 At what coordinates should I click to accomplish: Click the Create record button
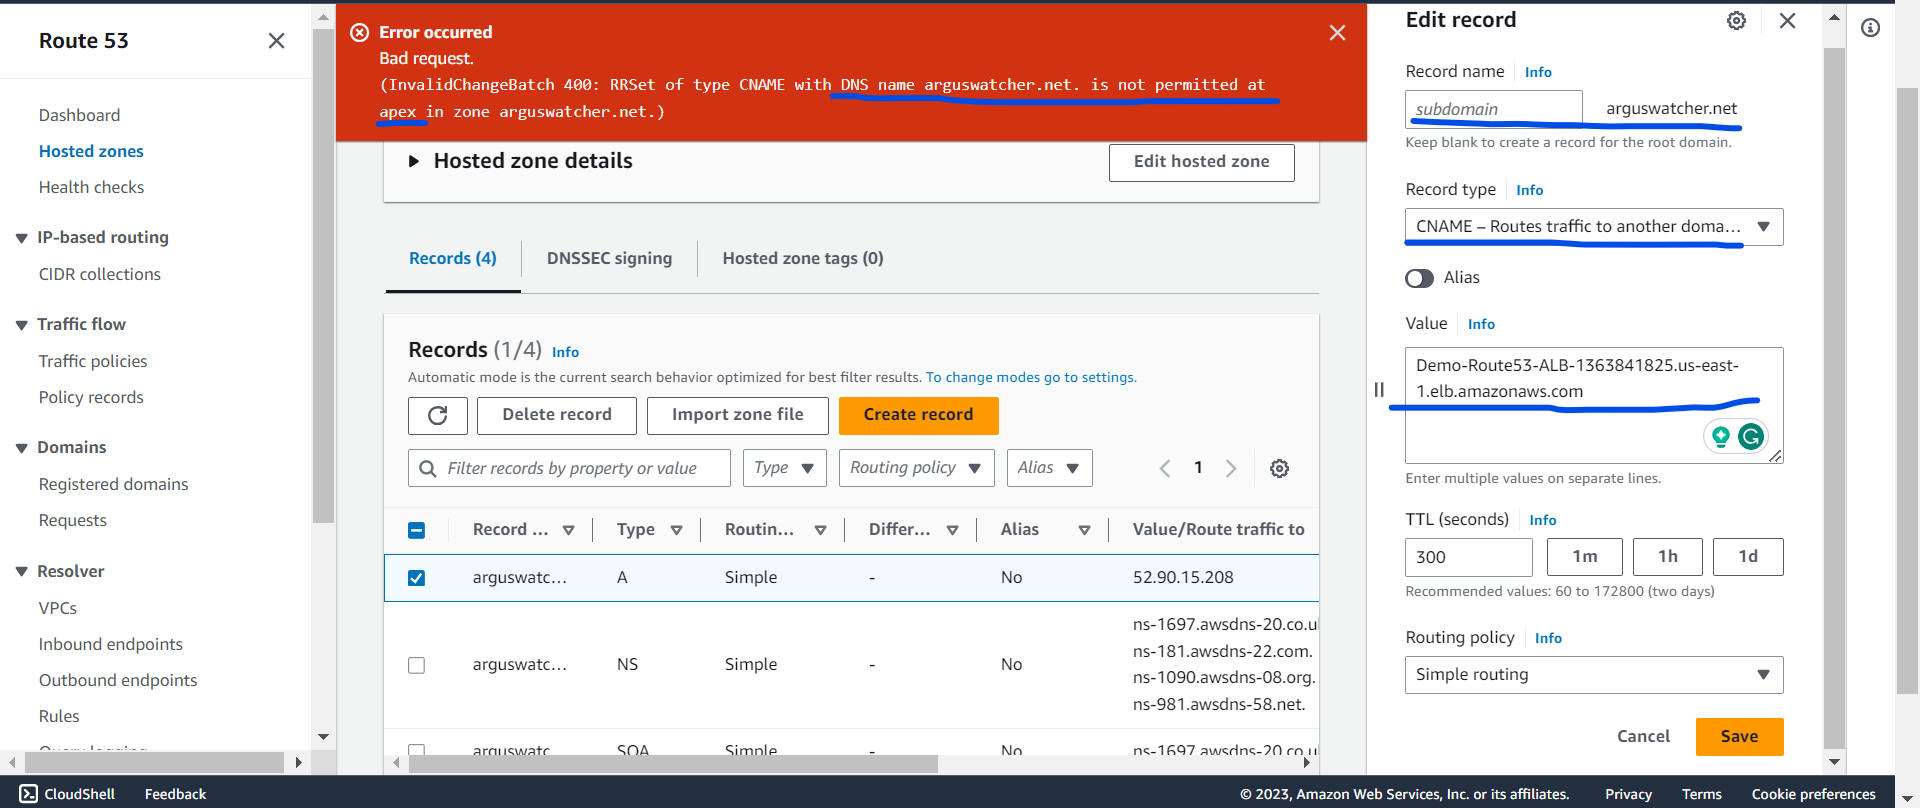click(x=919, y=416)
